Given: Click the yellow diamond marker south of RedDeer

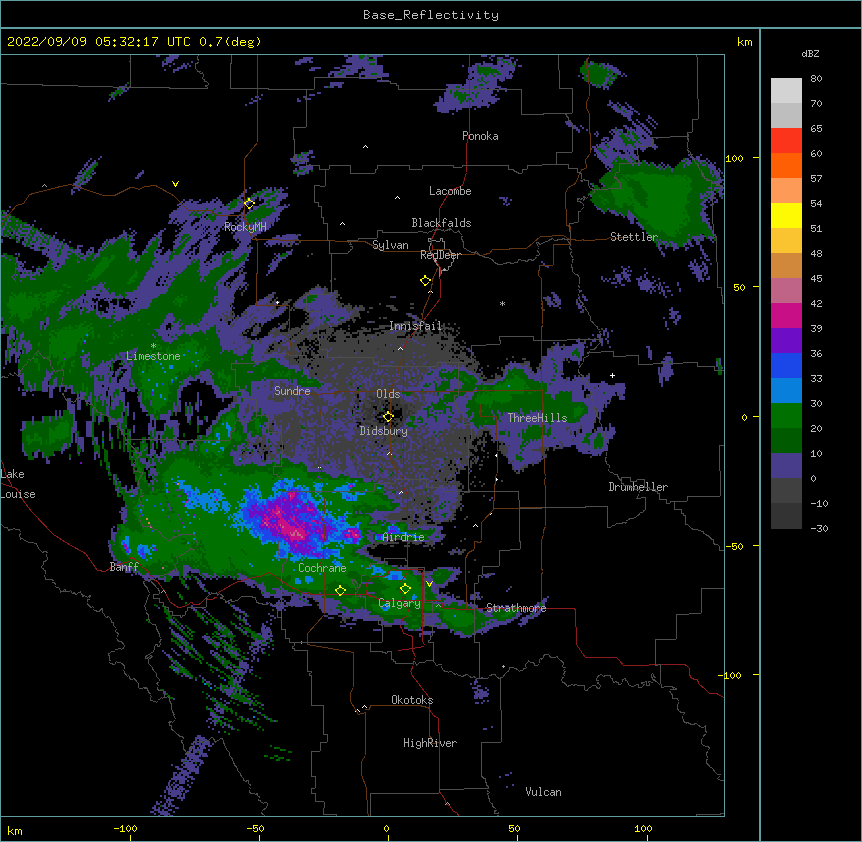Looking at the screenshot, I should tap(425, 281).
